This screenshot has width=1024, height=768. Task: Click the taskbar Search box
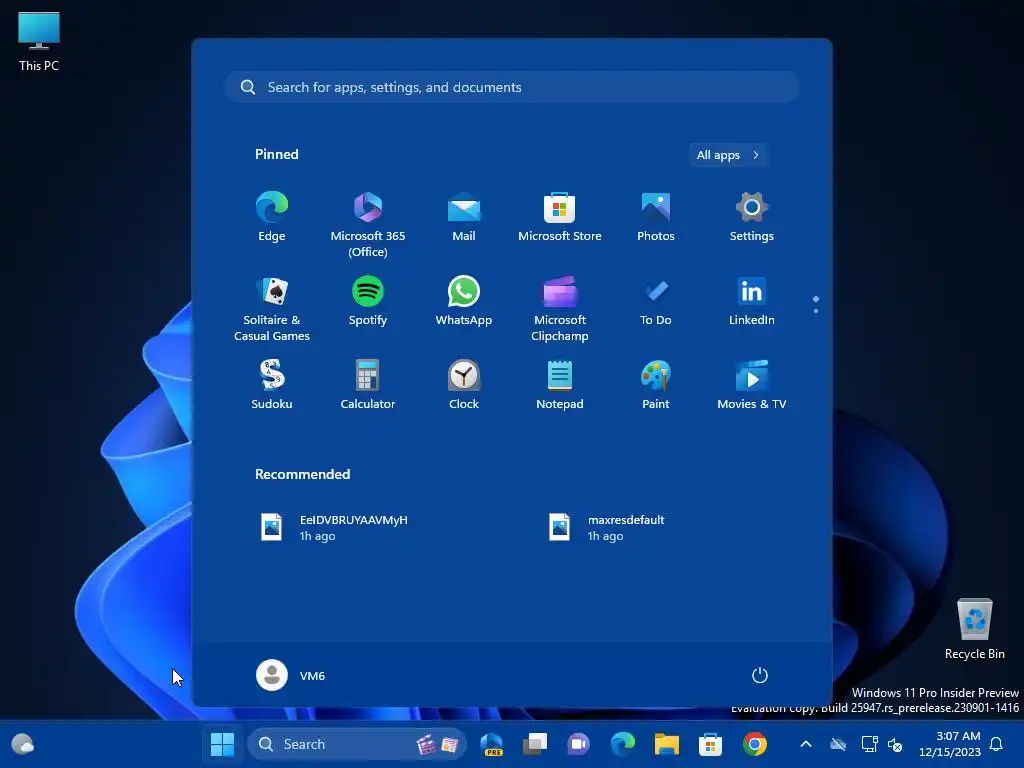[x=357, y=744]
